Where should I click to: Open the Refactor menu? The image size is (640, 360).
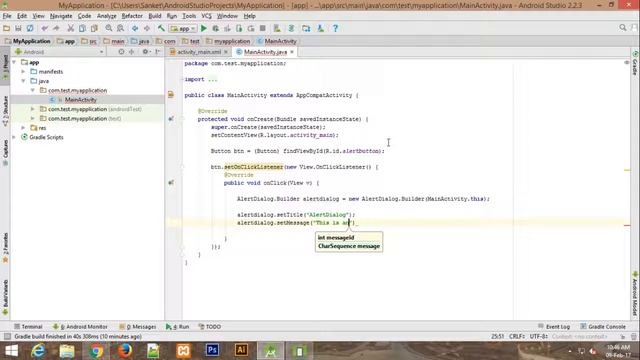[132, 16]
